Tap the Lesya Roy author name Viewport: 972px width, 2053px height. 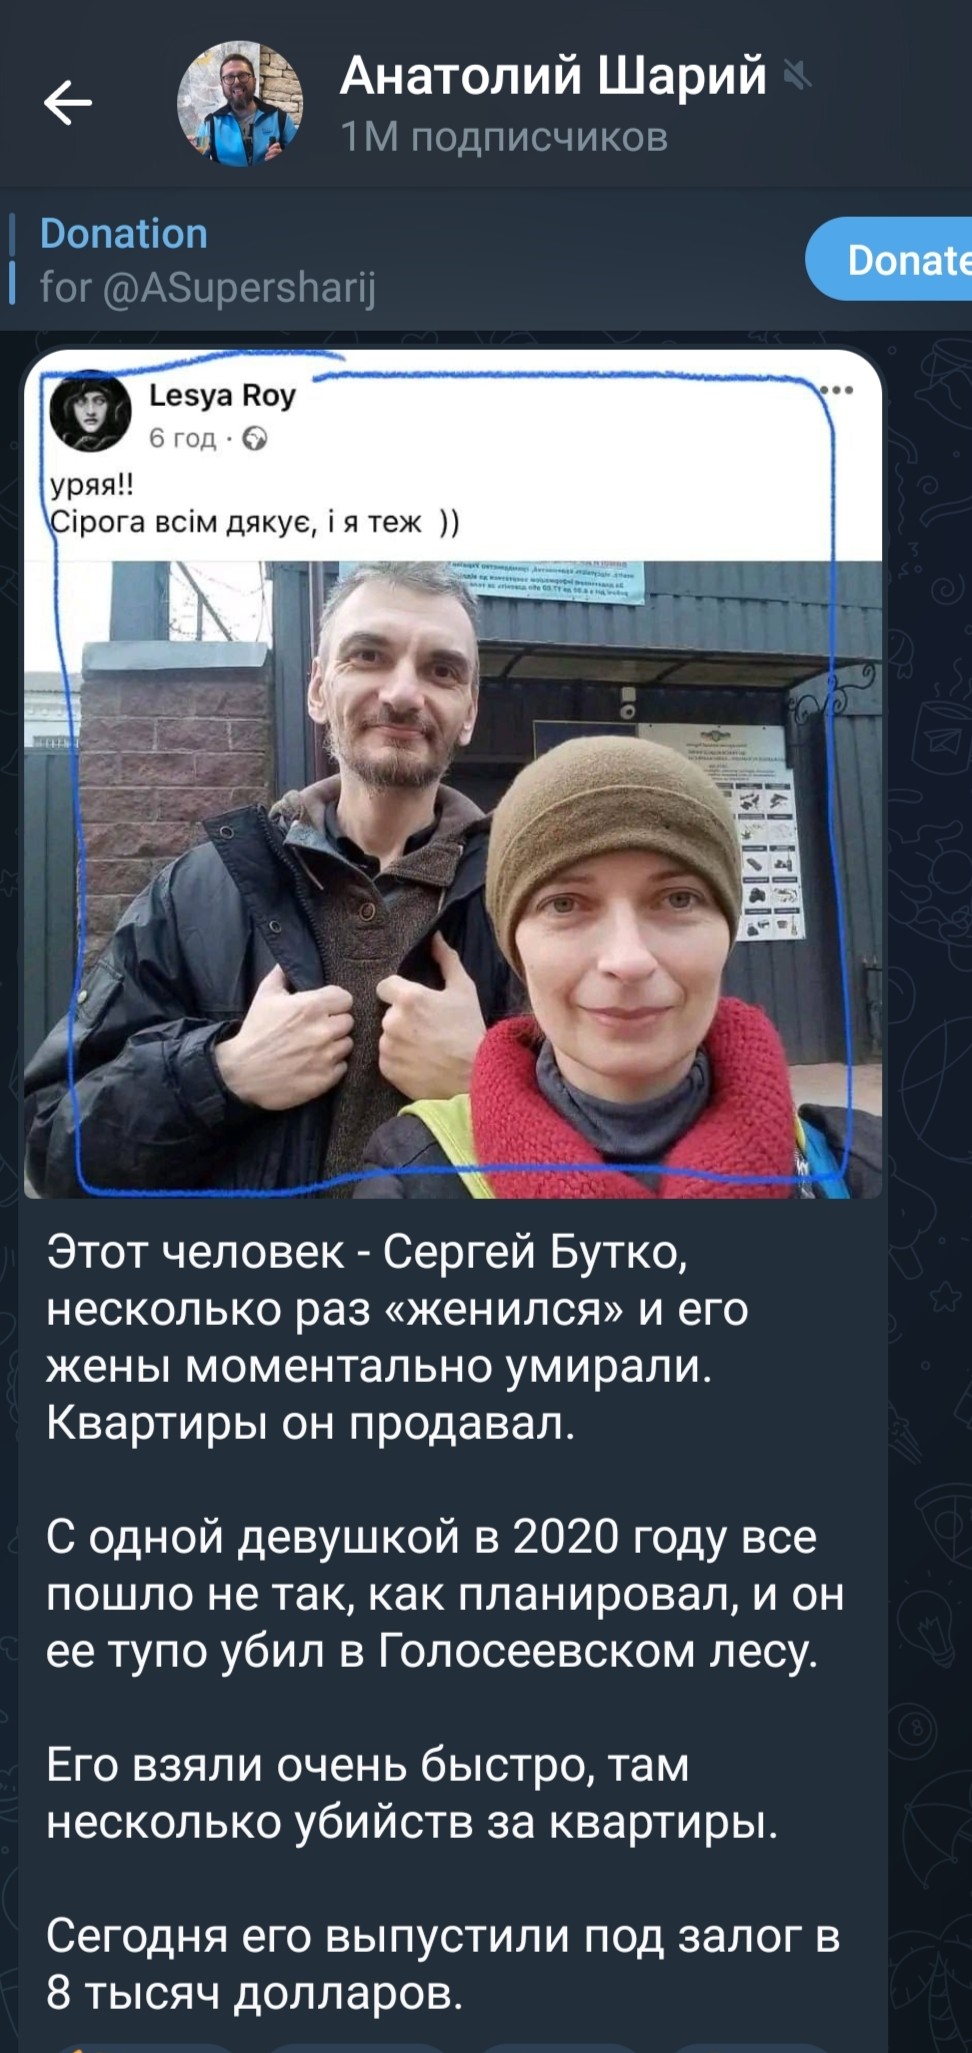tap(222, 396)
